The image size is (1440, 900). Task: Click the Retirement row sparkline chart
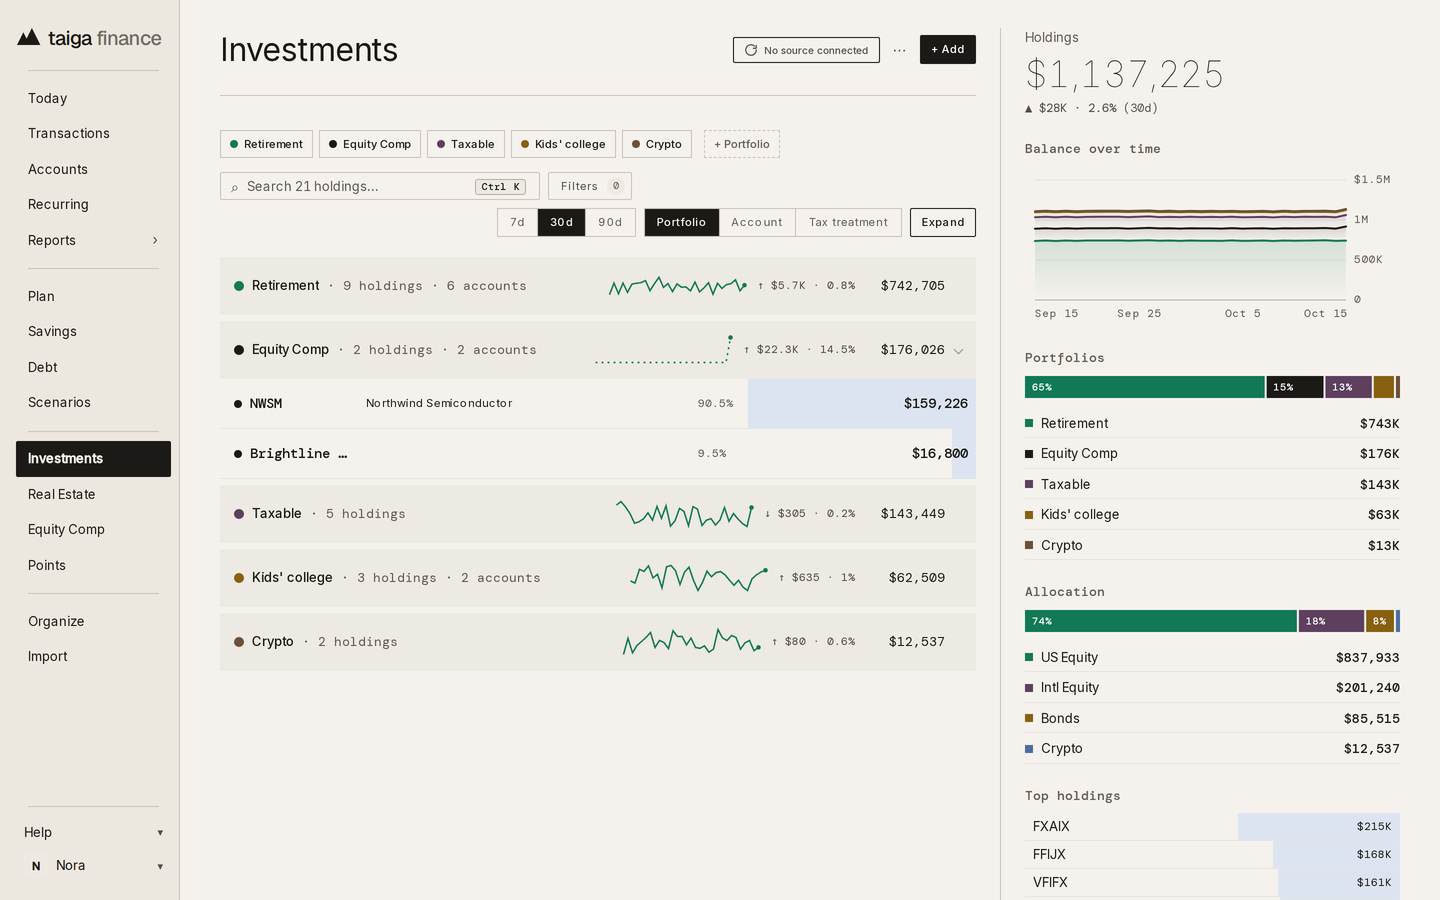click(x=678, y=286)
